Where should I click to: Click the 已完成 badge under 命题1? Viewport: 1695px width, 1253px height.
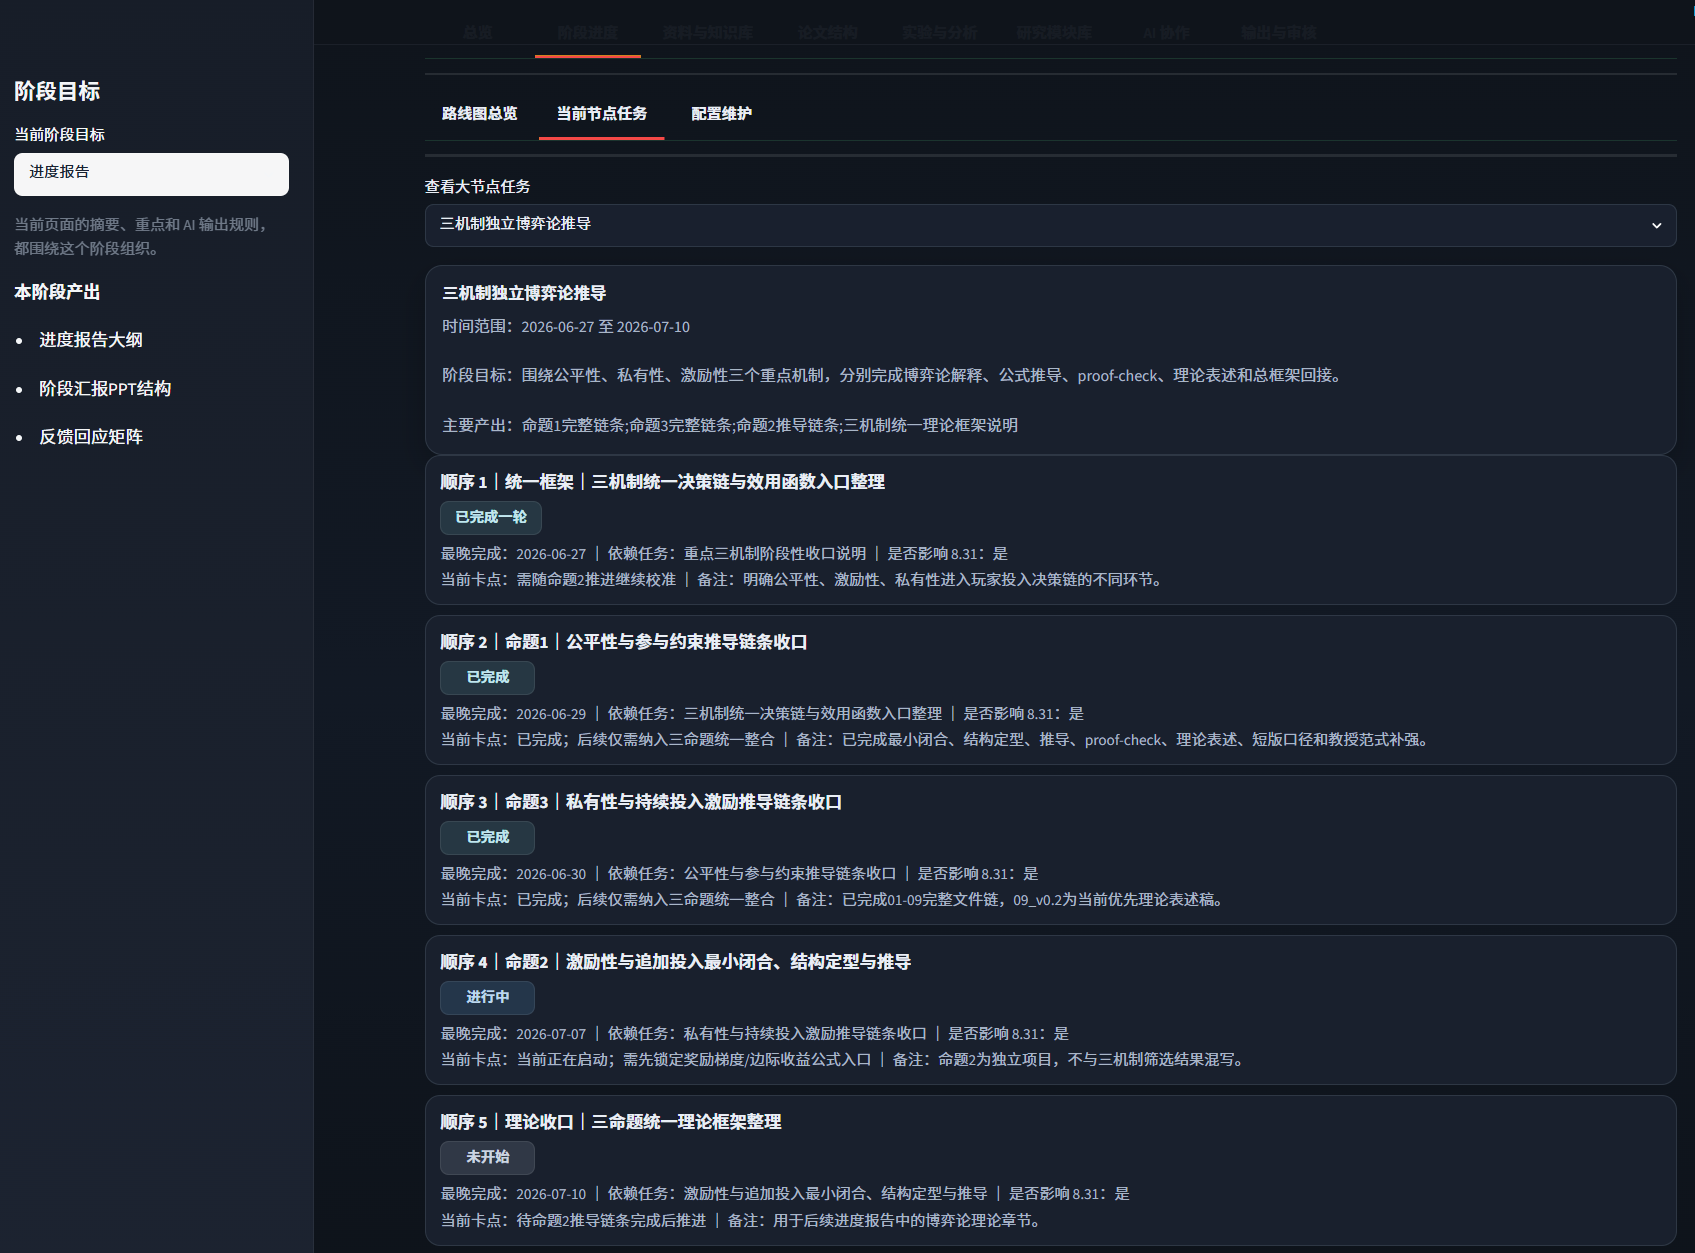pos(487,677)
